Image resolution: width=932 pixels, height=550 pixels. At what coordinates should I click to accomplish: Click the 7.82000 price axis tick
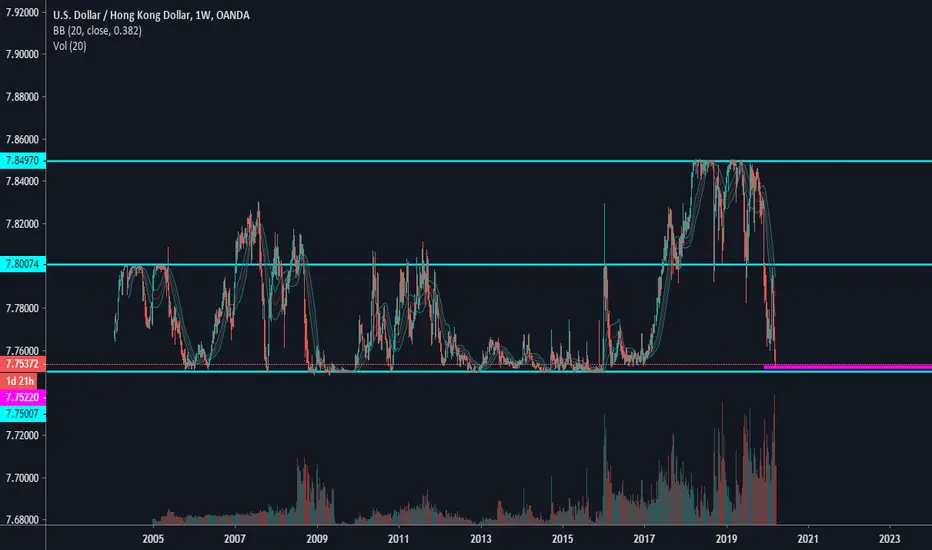click(23, 224)
